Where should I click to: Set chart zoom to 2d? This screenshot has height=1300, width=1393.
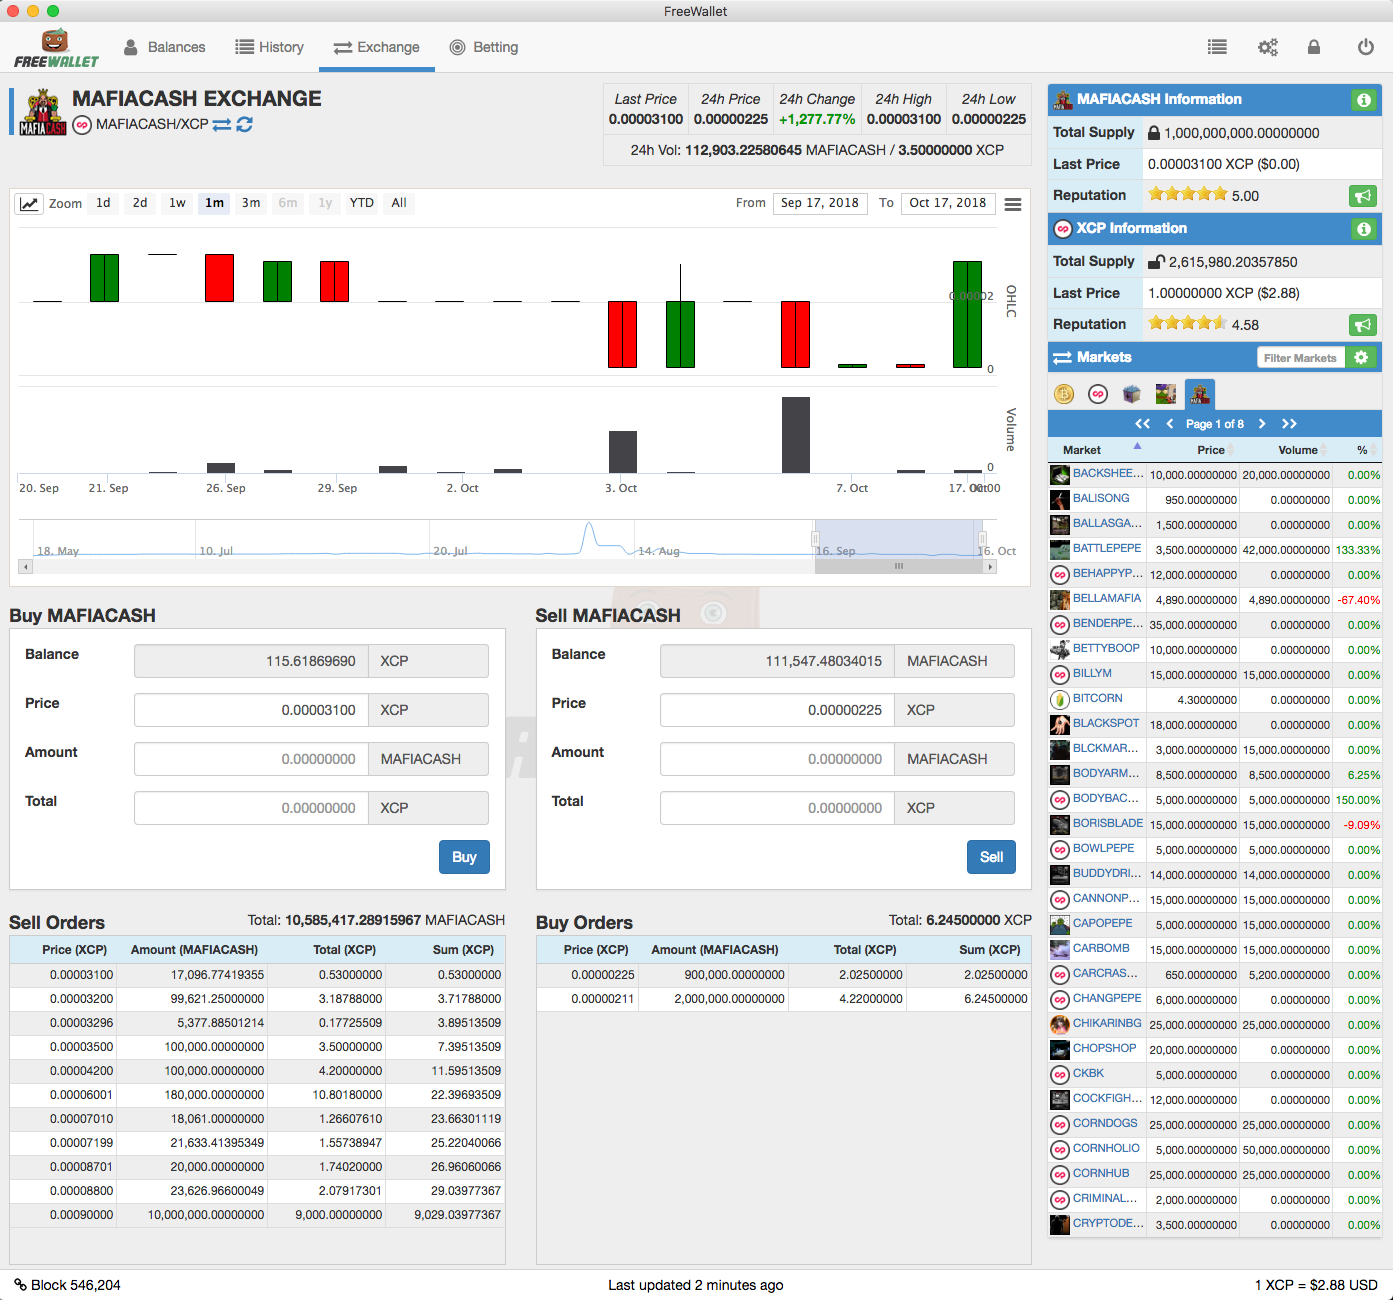(140, 203)
